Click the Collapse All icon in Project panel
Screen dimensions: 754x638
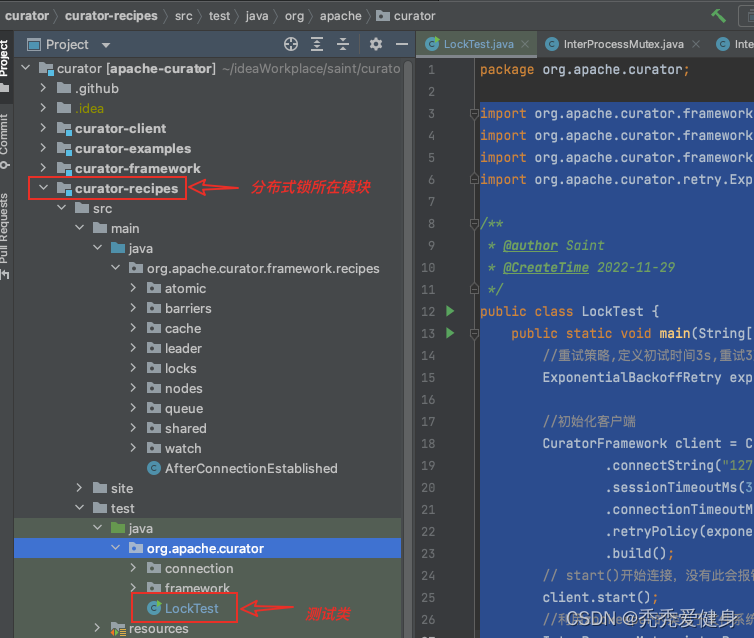[343, 44]
